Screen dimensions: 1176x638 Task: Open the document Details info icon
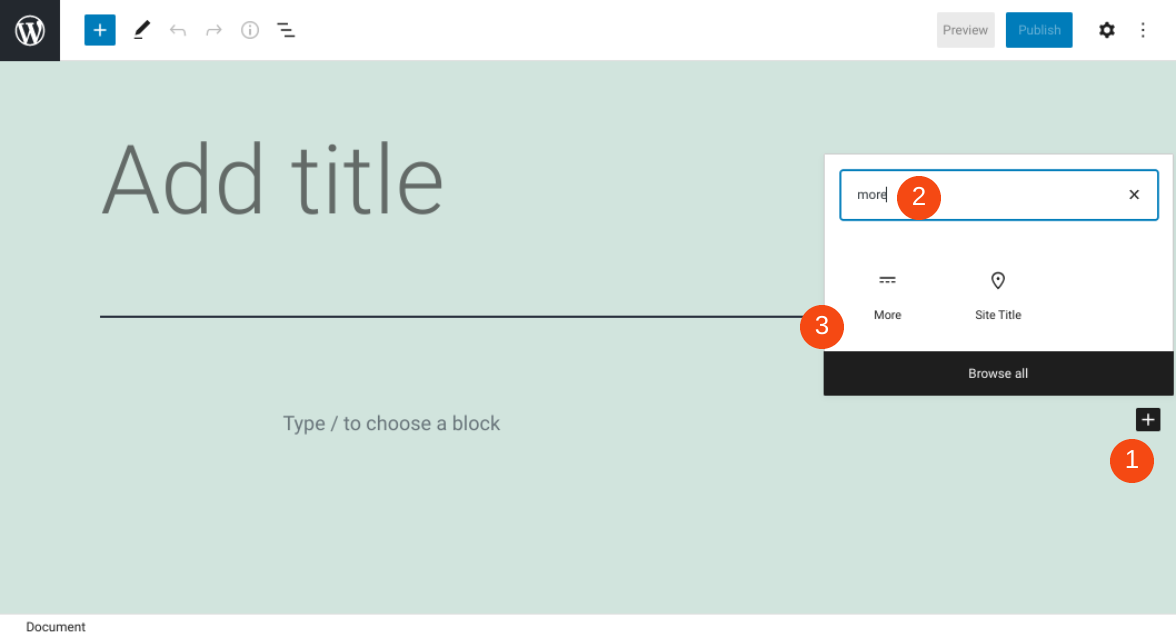pyautogui.click(x=250, y=30)
